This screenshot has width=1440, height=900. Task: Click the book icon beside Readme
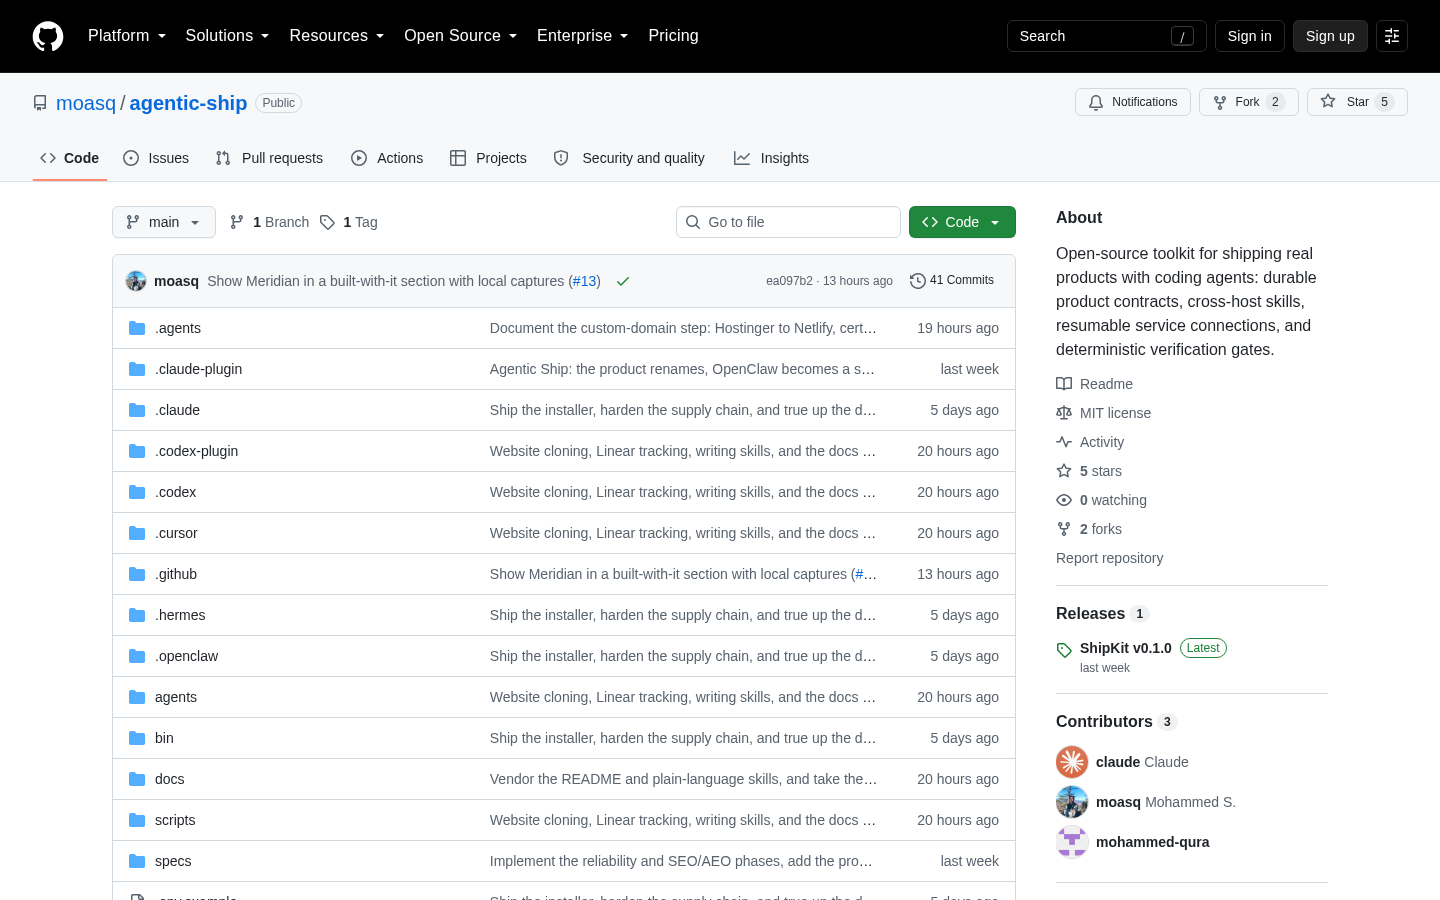pos(1064,384)
